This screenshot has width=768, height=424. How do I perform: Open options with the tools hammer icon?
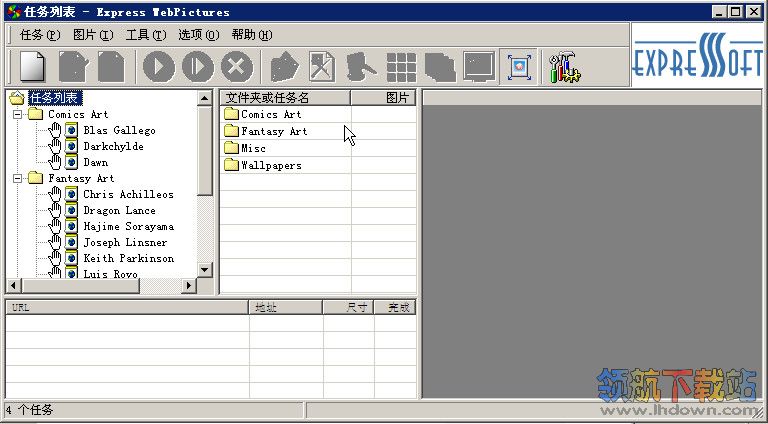564,68
